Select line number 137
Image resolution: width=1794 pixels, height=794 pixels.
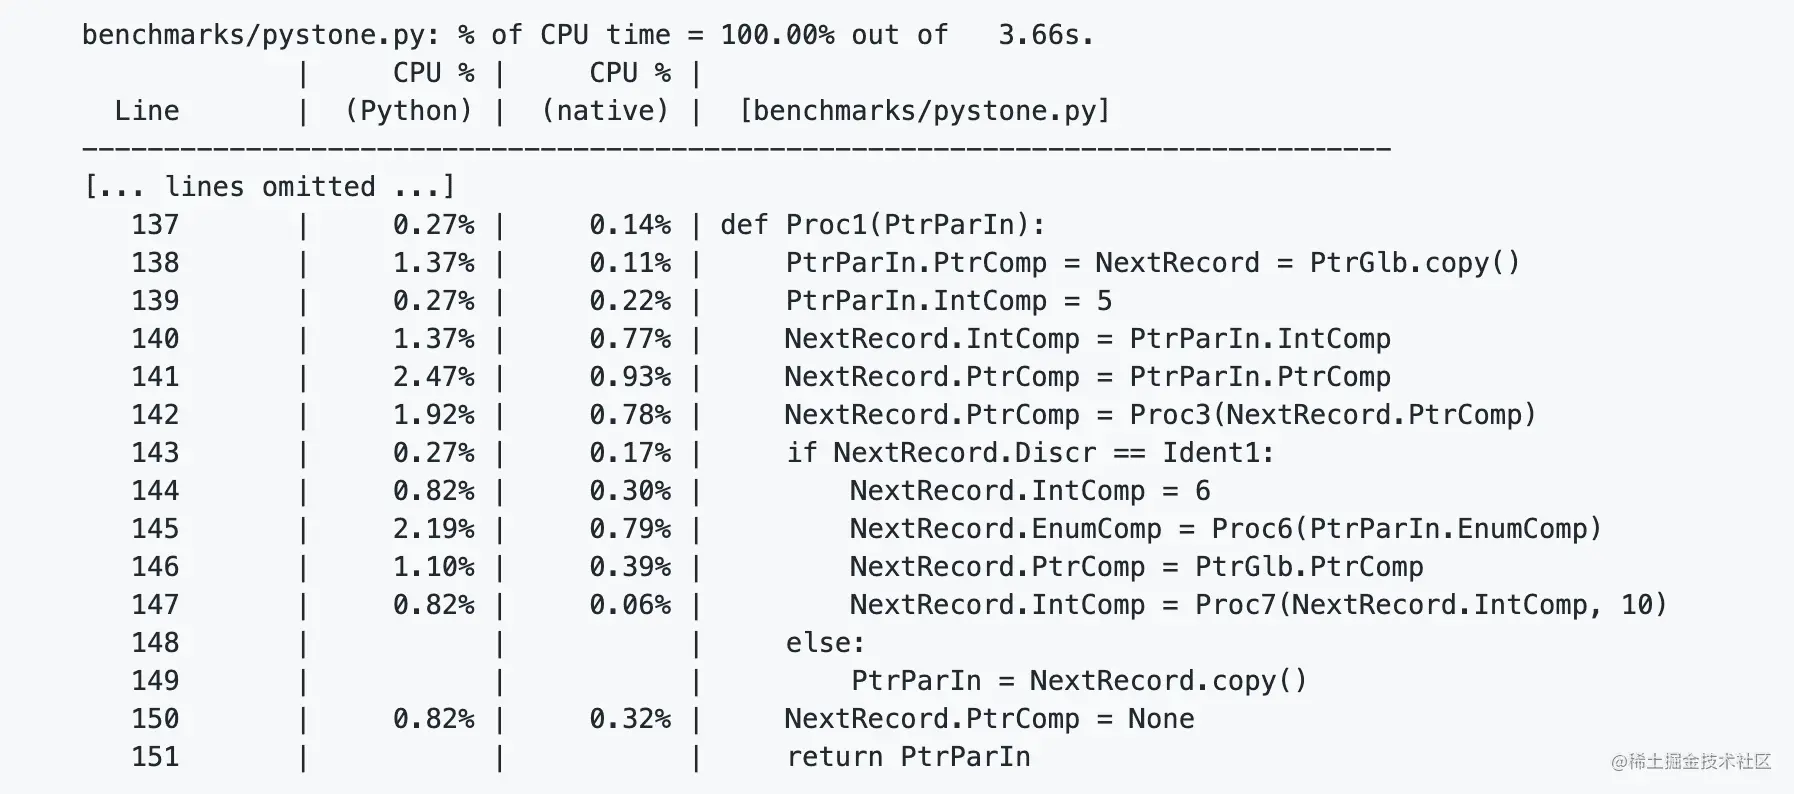tap(155, 224)
